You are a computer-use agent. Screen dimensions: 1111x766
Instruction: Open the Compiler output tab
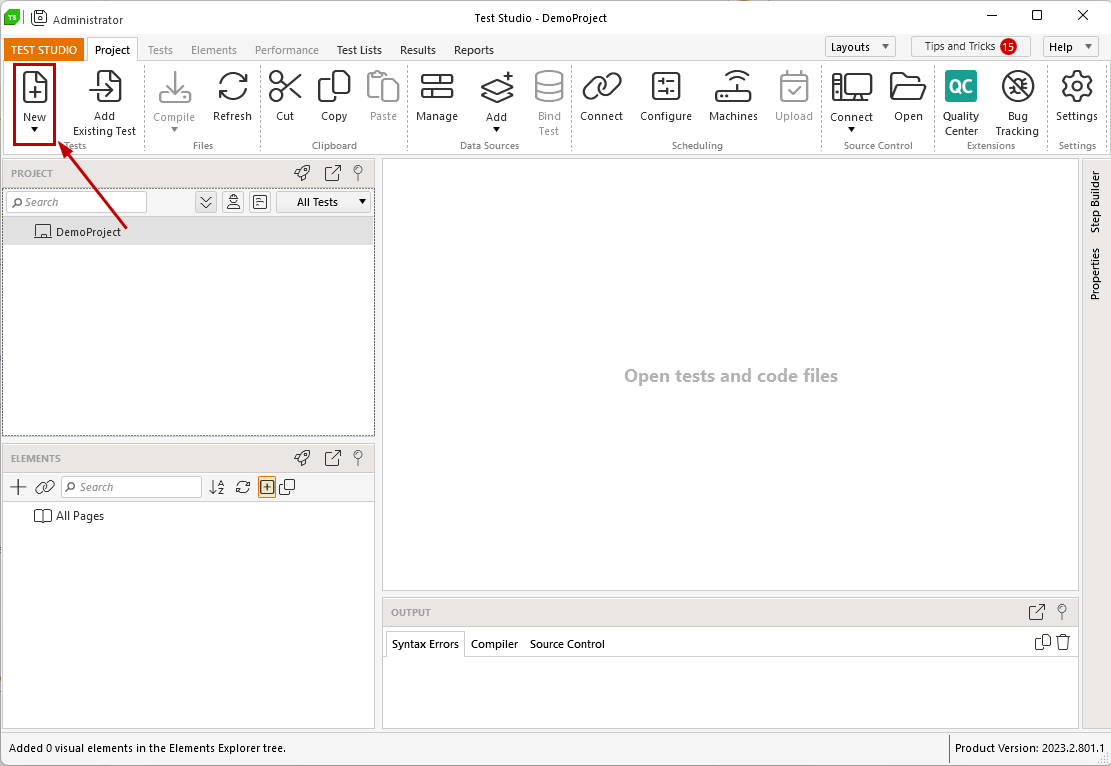click(x=495, y=644)
